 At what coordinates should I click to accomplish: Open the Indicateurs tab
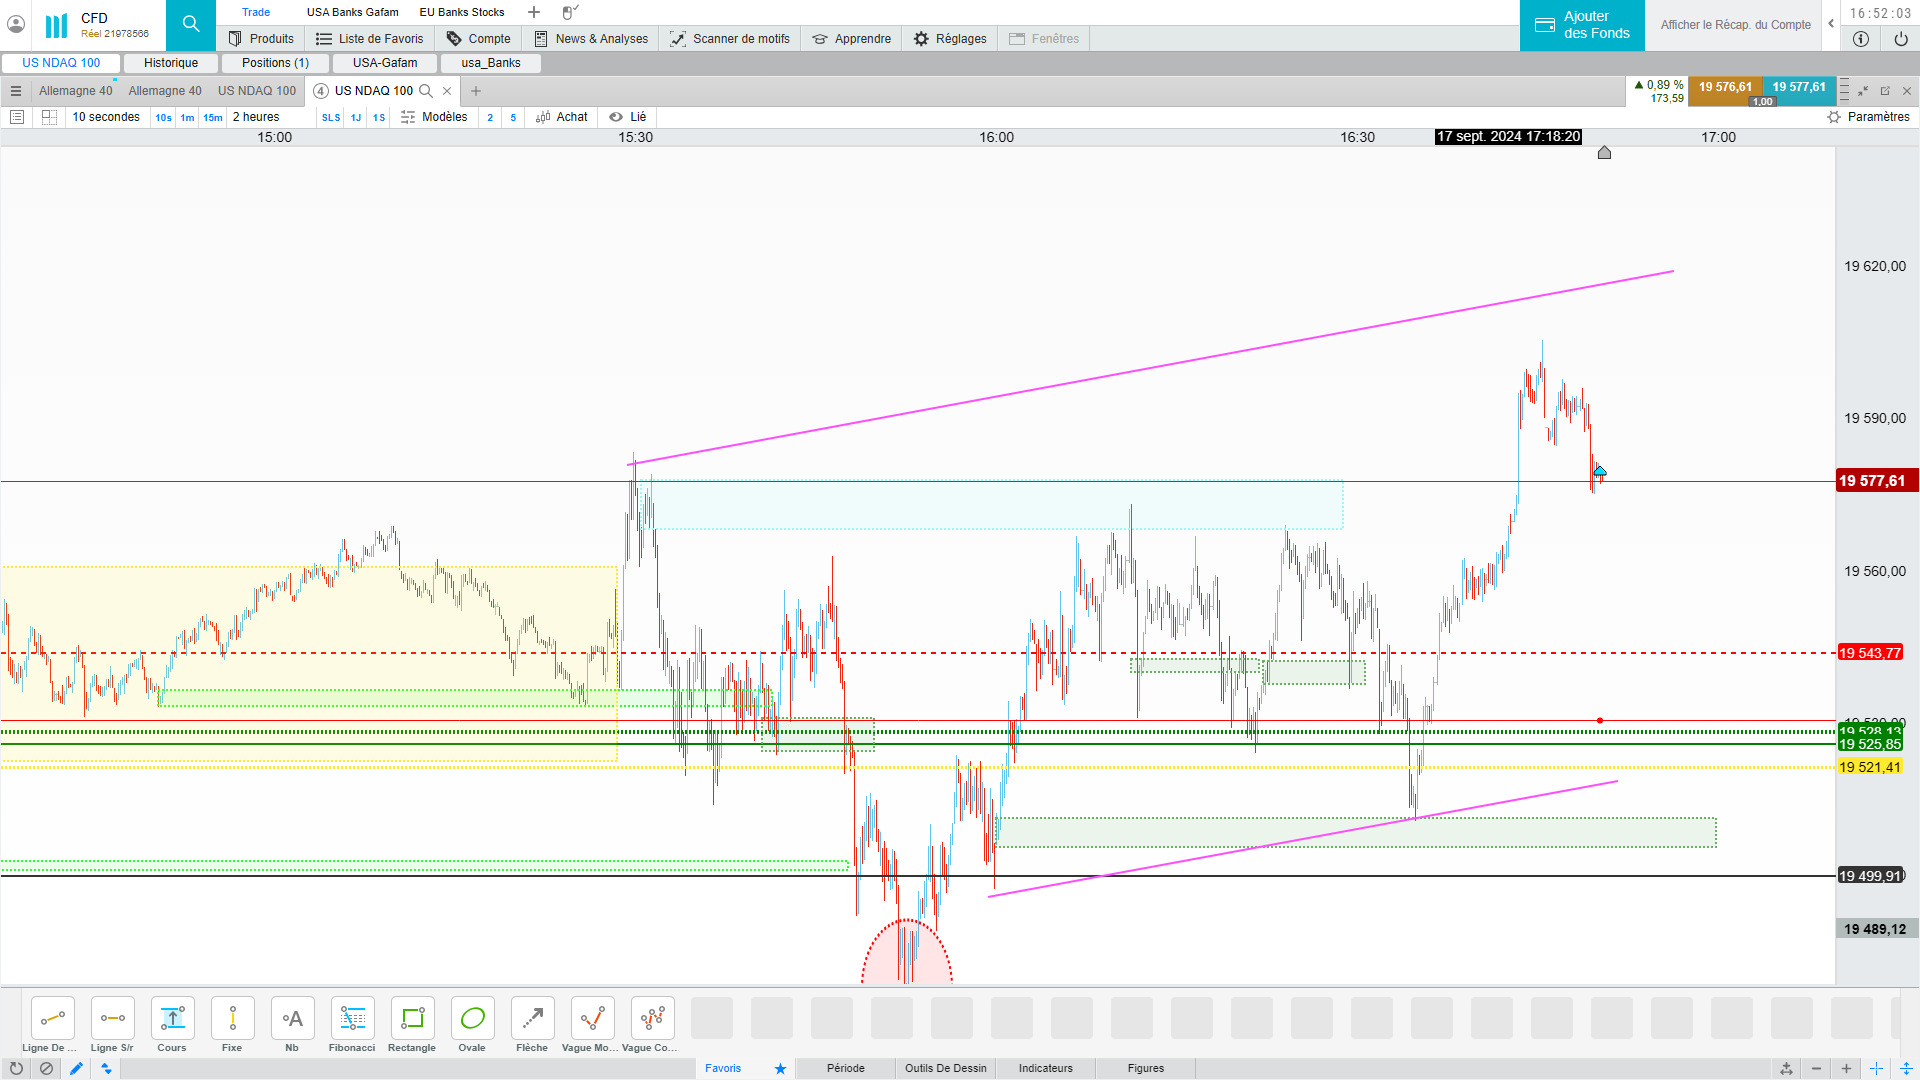[1045, 1068]
